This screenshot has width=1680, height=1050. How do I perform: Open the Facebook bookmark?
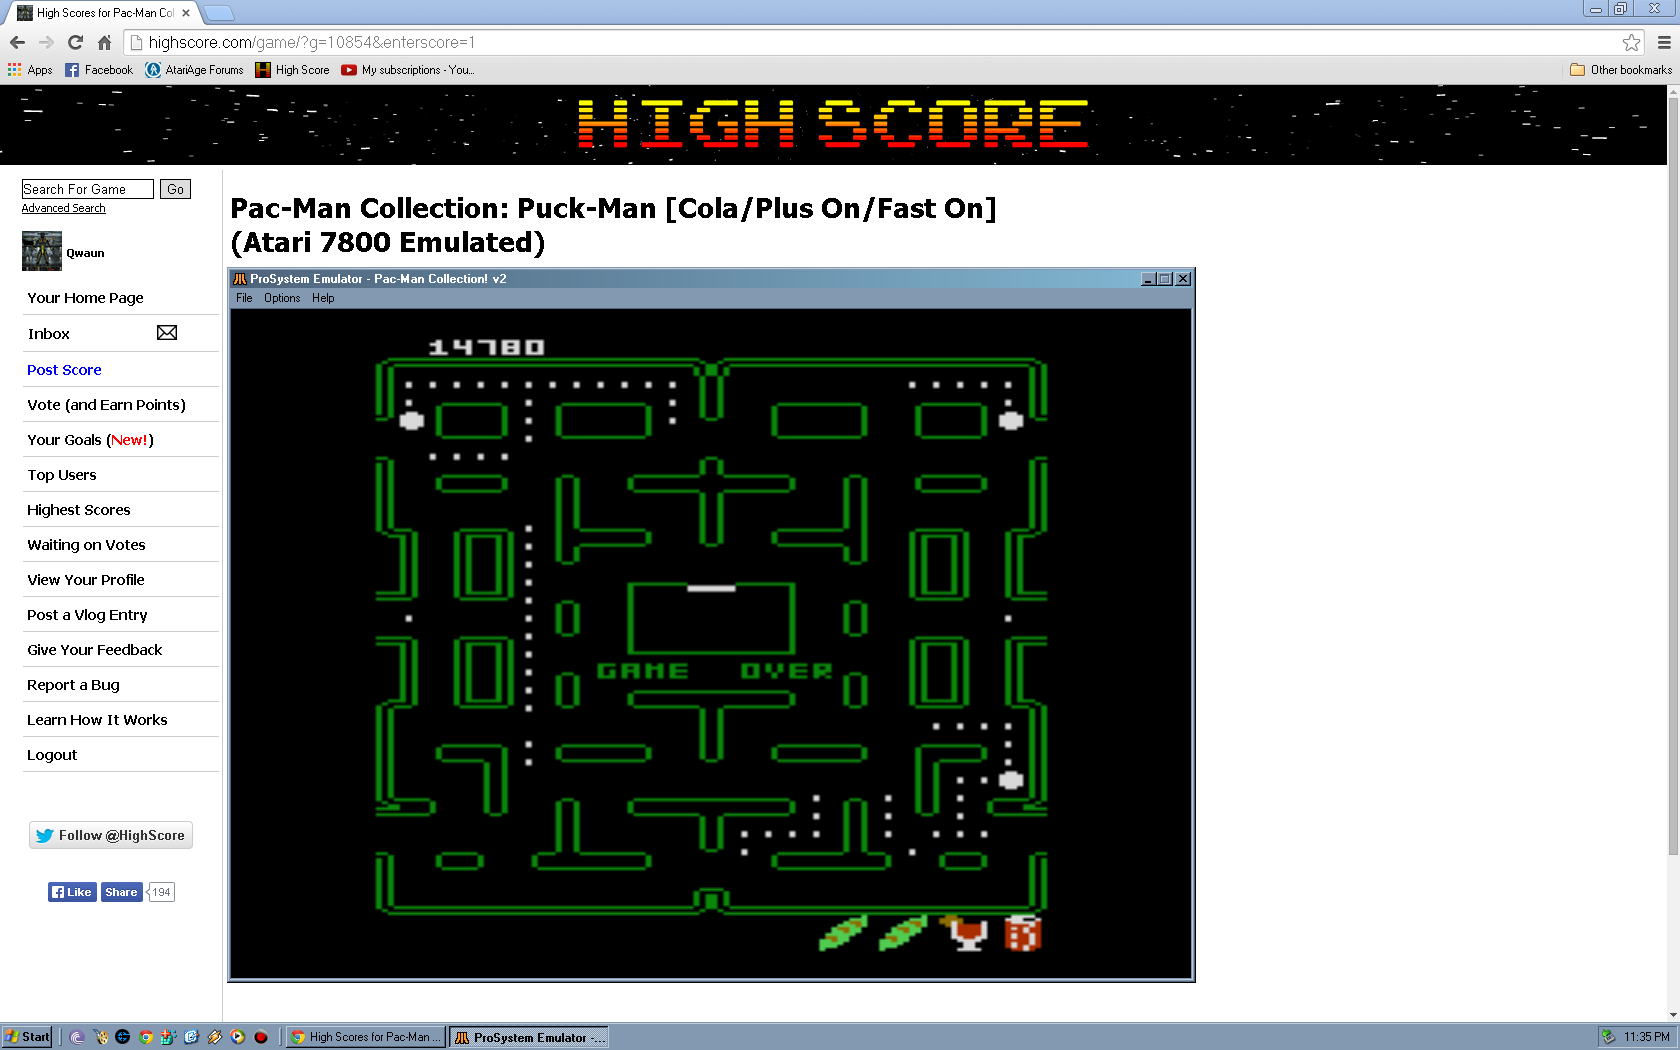(99, 70)
